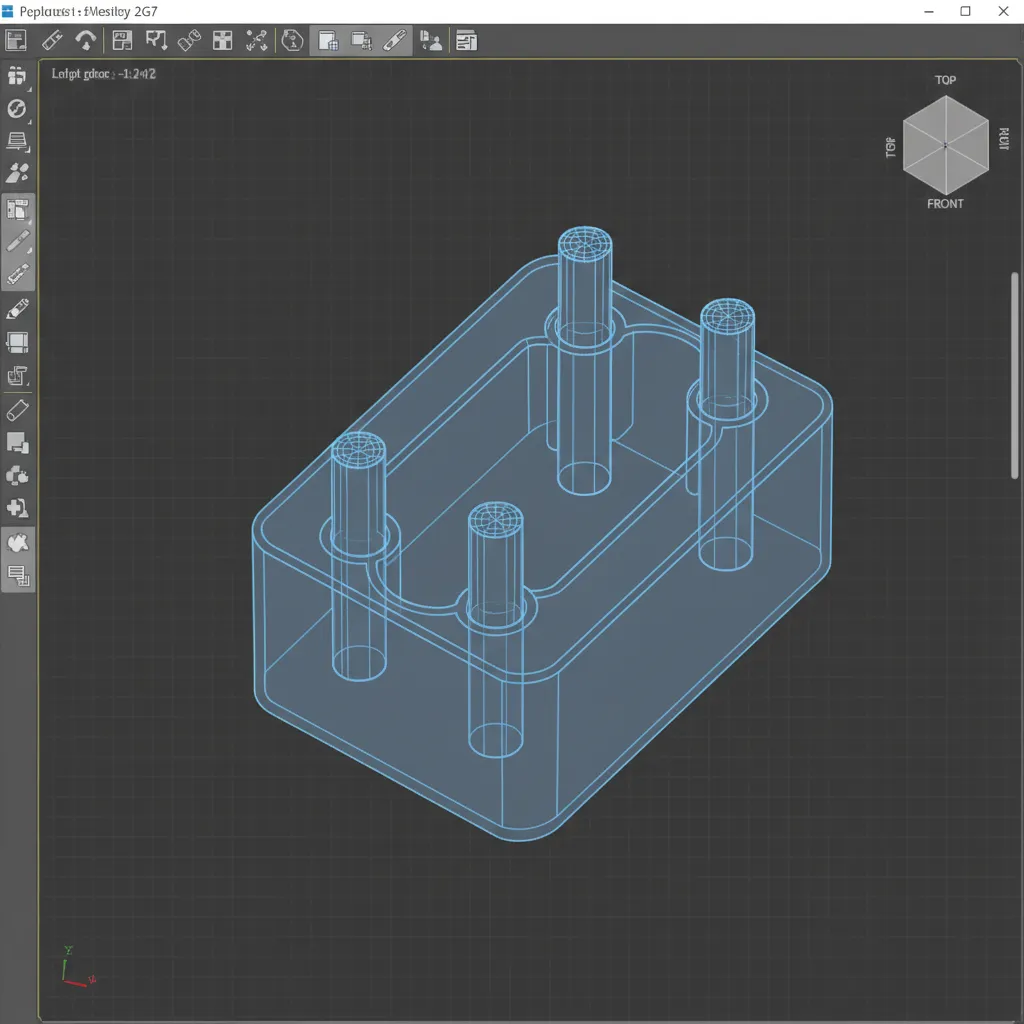The width and height of the screenshot is (1024, 1024).
Task: Select the rectangle box tool in left sidebar
Action: [x=18, y=342]
